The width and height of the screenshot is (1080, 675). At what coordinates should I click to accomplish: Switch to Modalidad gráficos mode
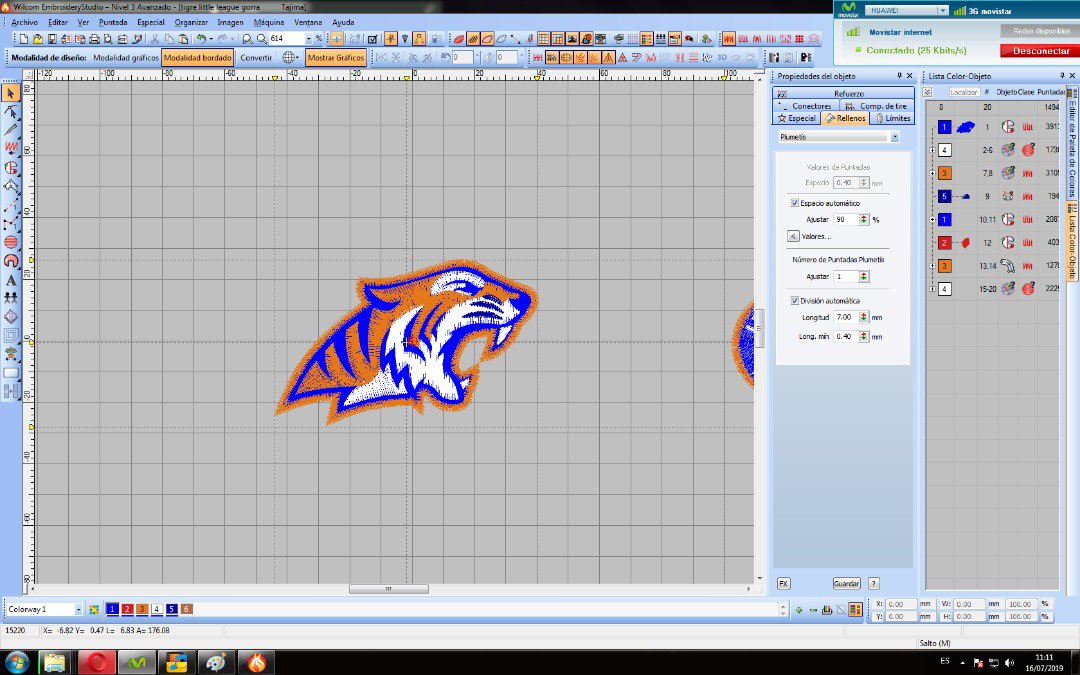(x=125, y=58)
